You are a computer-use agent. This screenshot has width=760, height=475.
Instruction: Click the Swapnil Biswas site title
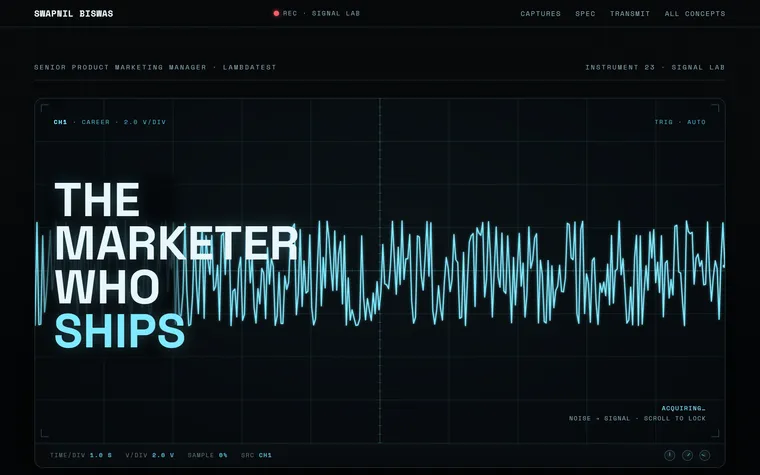click(74, 14)
